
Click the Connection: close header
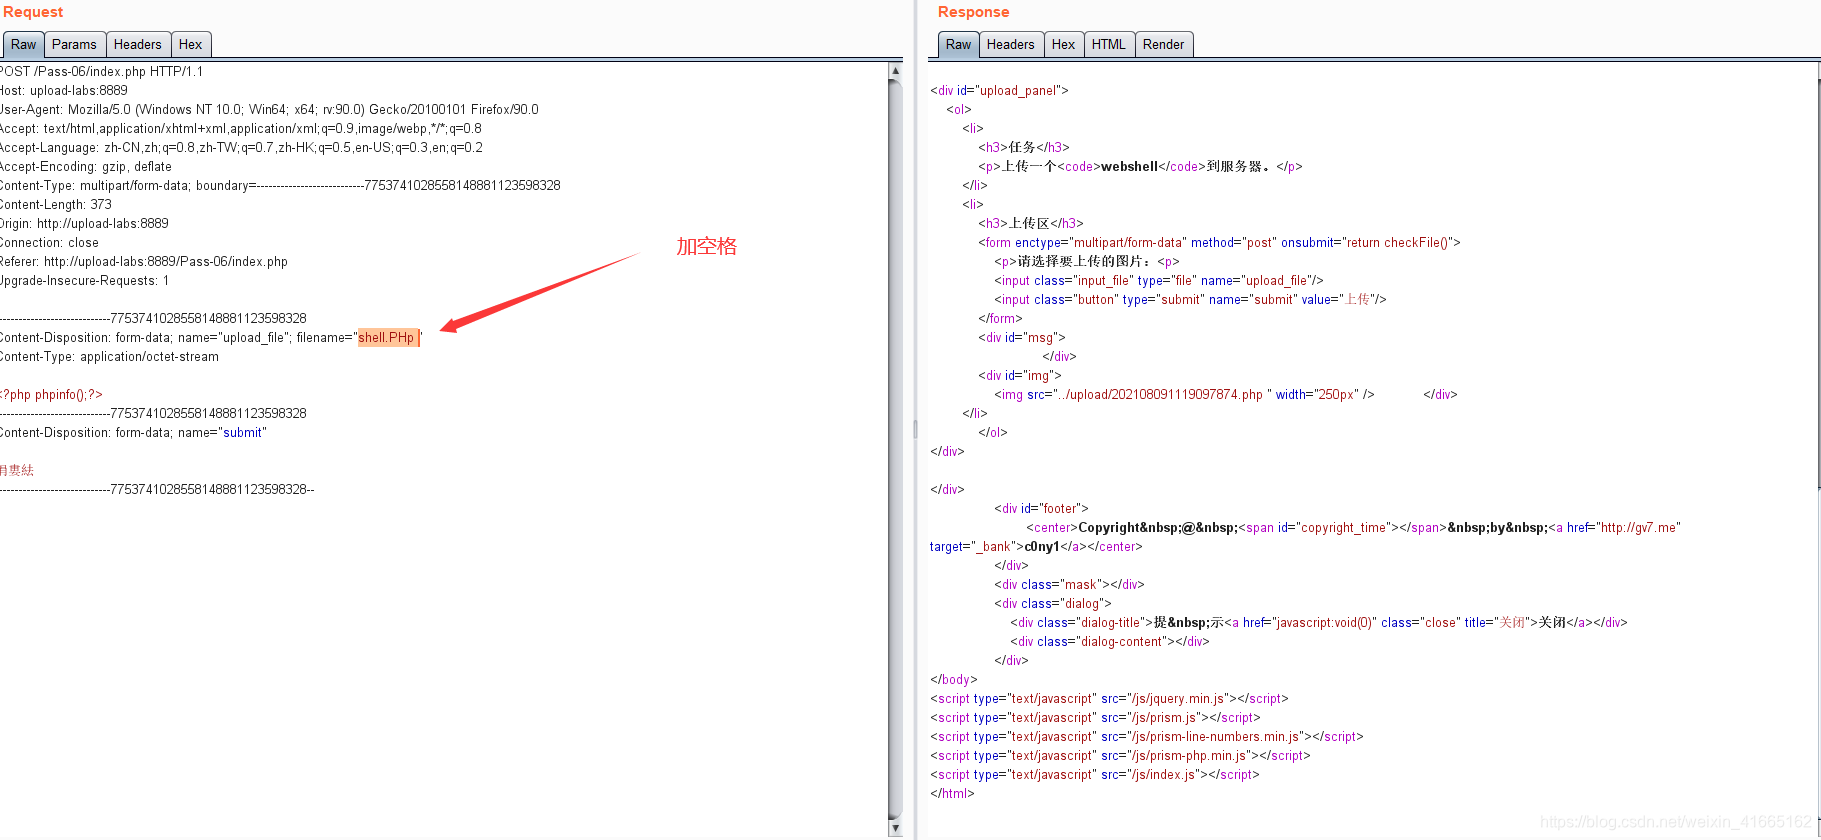click(50, 243)
